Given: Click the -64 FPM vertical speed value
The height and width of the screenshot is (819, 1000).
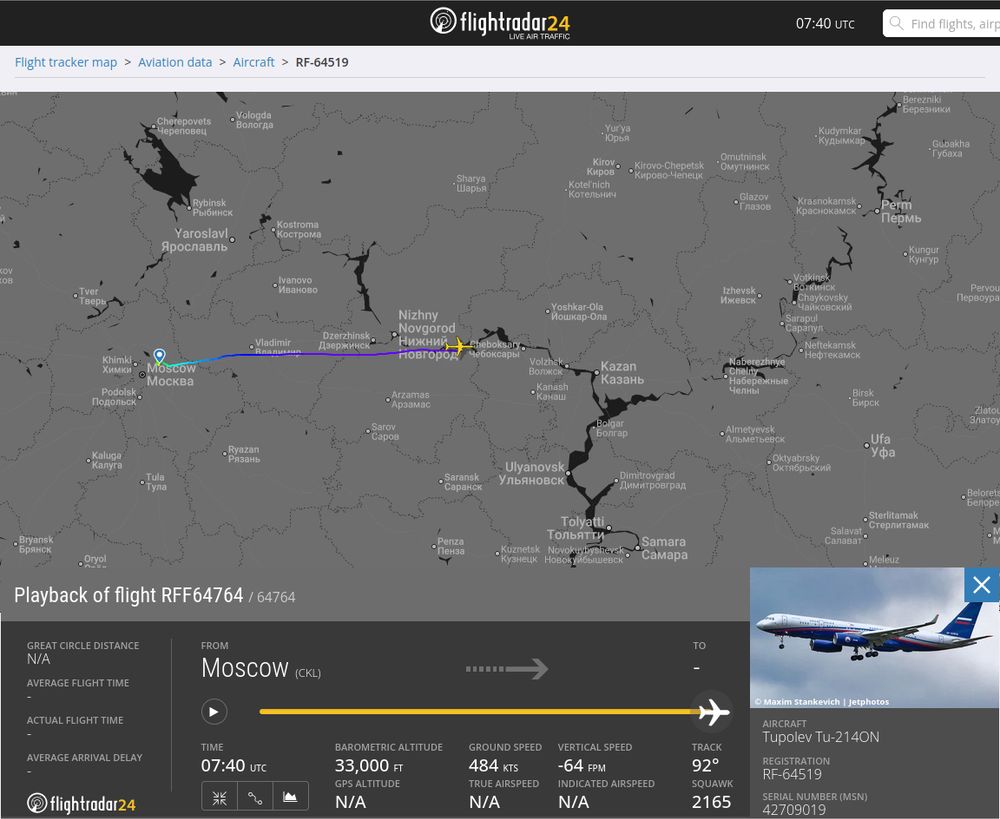Looking at the screenshot, I should click(581, 765).
